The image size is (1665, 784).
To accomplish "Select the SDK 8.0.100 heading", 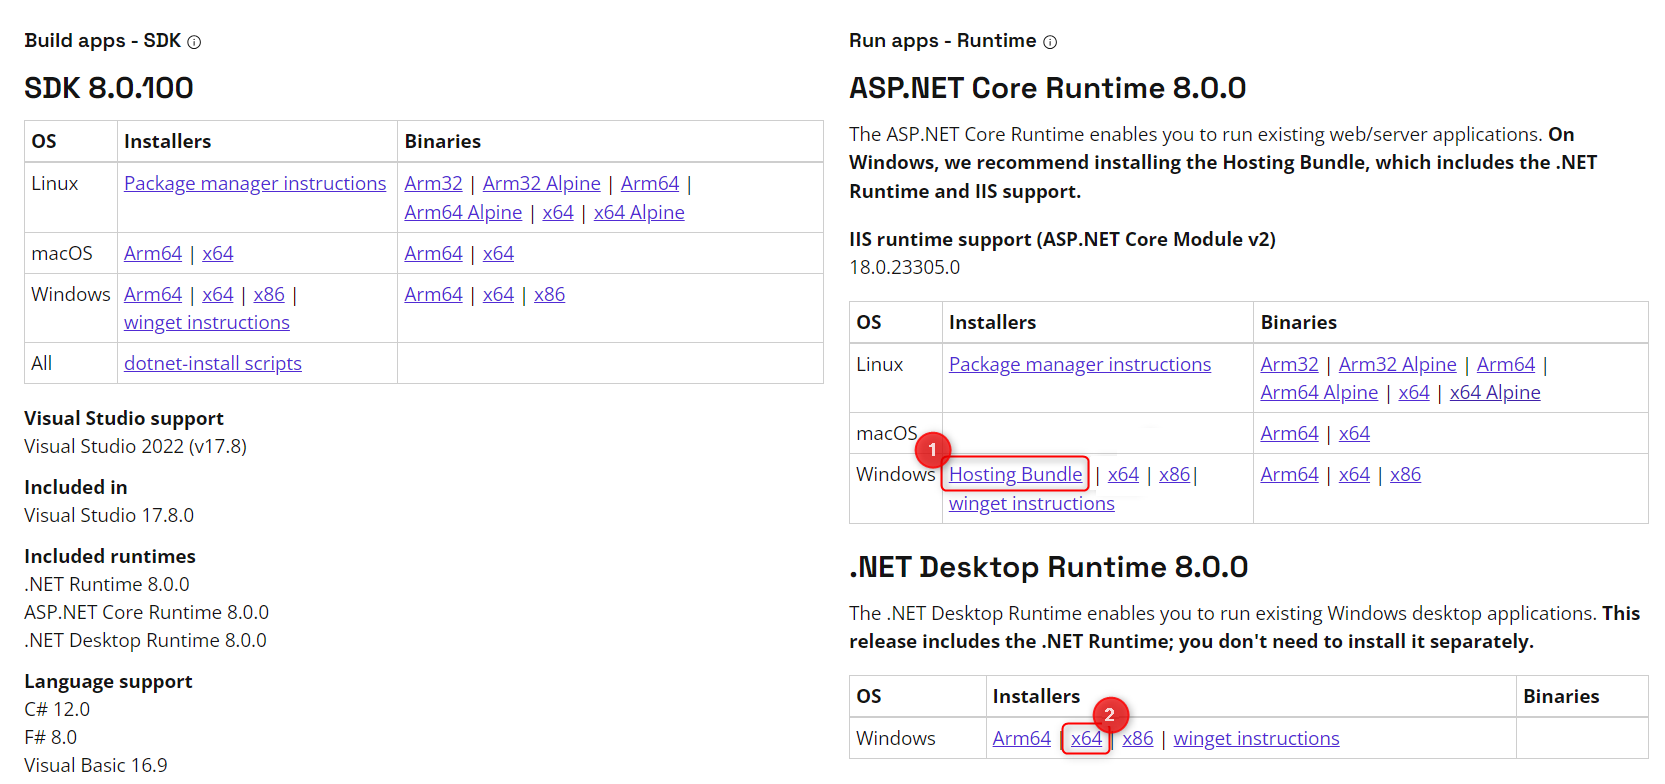I will tap(109, 88).
